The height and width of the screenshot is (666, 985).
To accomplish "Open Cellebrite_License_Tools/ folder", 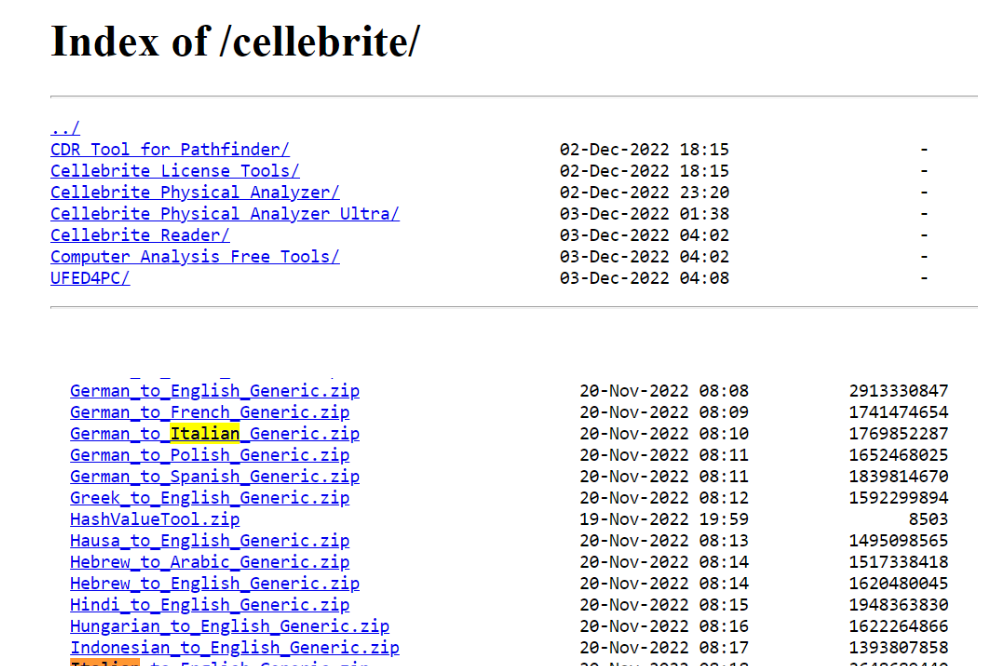I will coord(175,171).
